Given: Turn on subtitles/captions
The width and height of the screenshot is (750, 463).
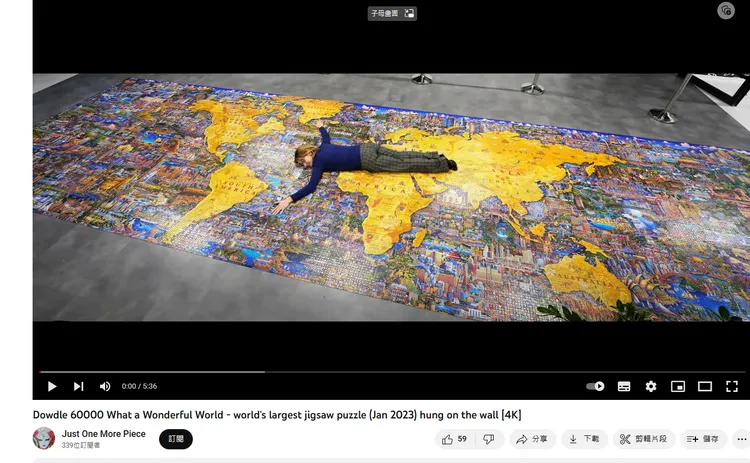Looking at the screenshot, I should coord(624,386).
